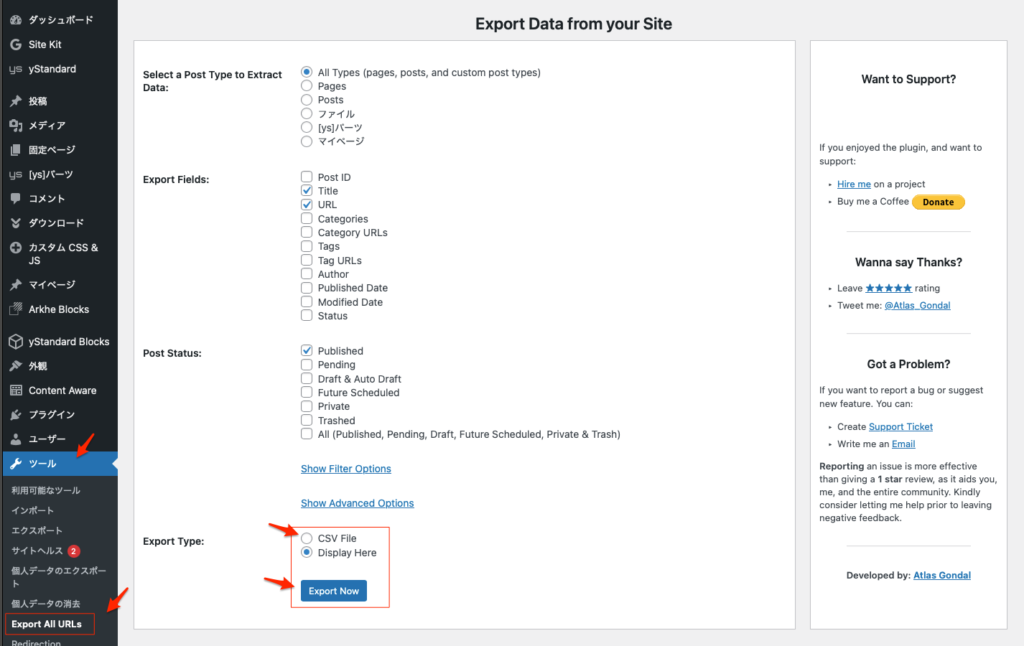Check the Categories export field

[x=307, y=219]
